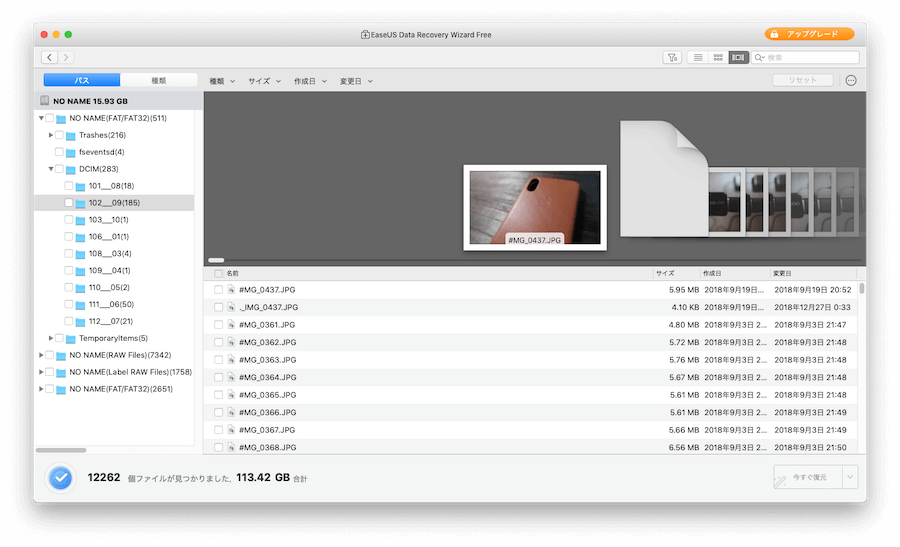Click the sidebar horizontal scrollbar
Image resolution: width=900 pixels, height=547 pixels.
click(61, 450)
